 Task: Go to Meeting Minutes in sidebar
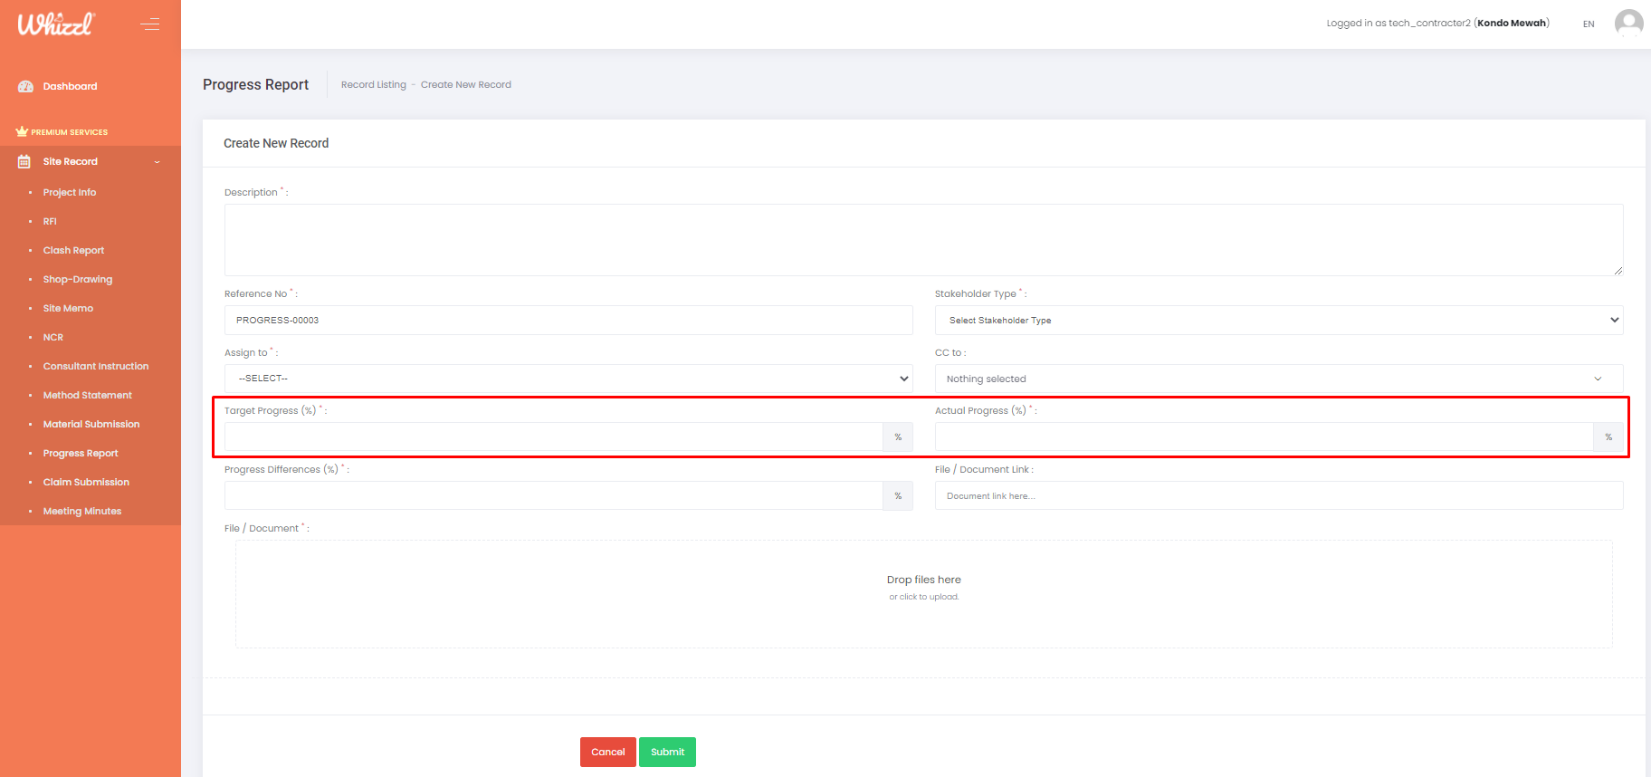point(82,512)
